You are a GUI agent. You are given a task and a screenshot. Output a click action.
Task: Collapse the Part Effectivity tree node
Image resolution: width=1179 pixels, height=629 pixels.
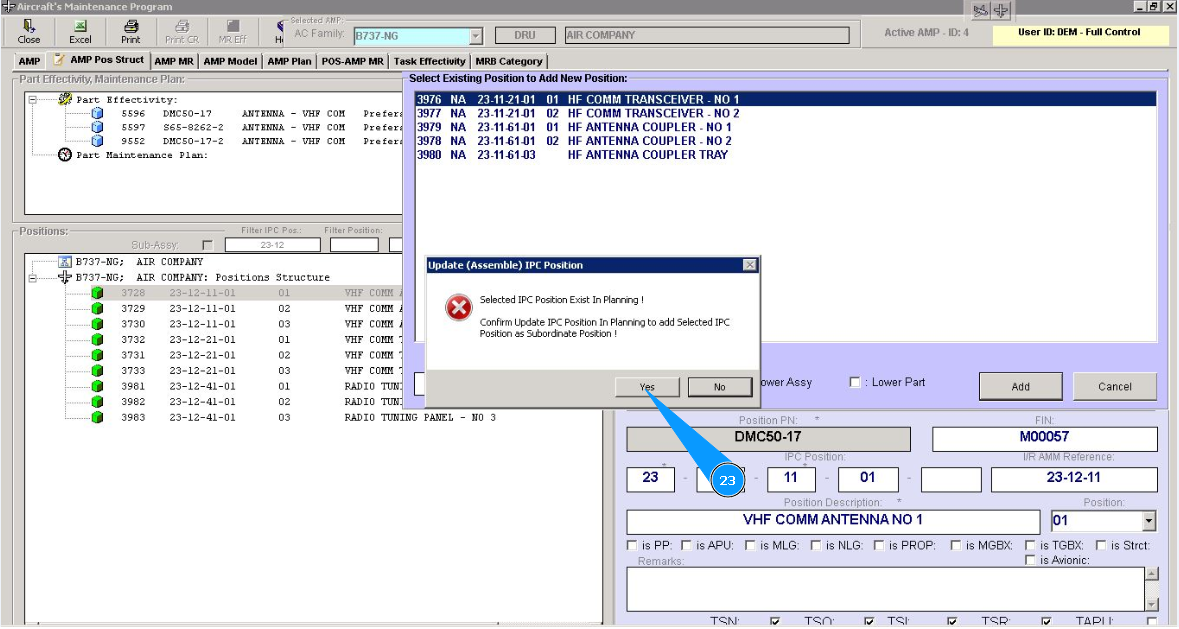[x=33, y=100]
